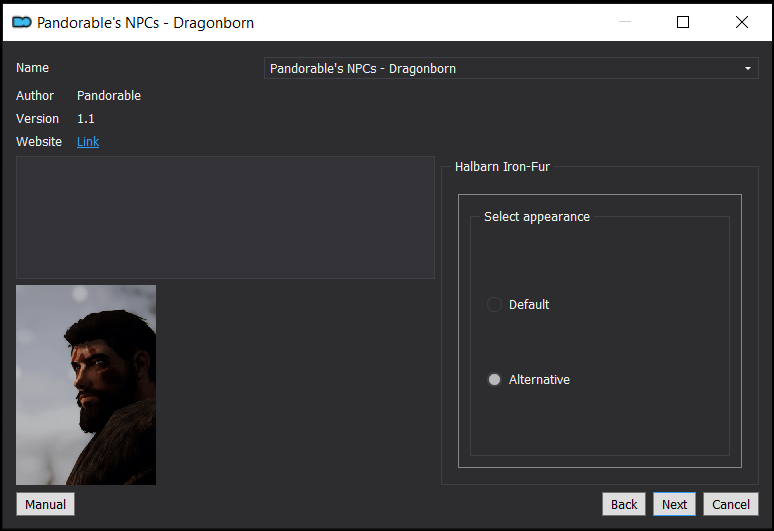This screenshot has height=531, width=774.
Task: Close the installer window
Action: (x=741, y=22)
